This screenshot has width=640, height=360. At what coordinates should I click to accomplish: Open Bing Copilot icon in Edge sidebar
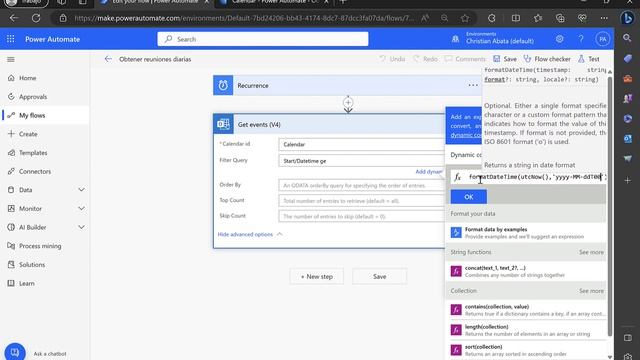coord(627,18)
